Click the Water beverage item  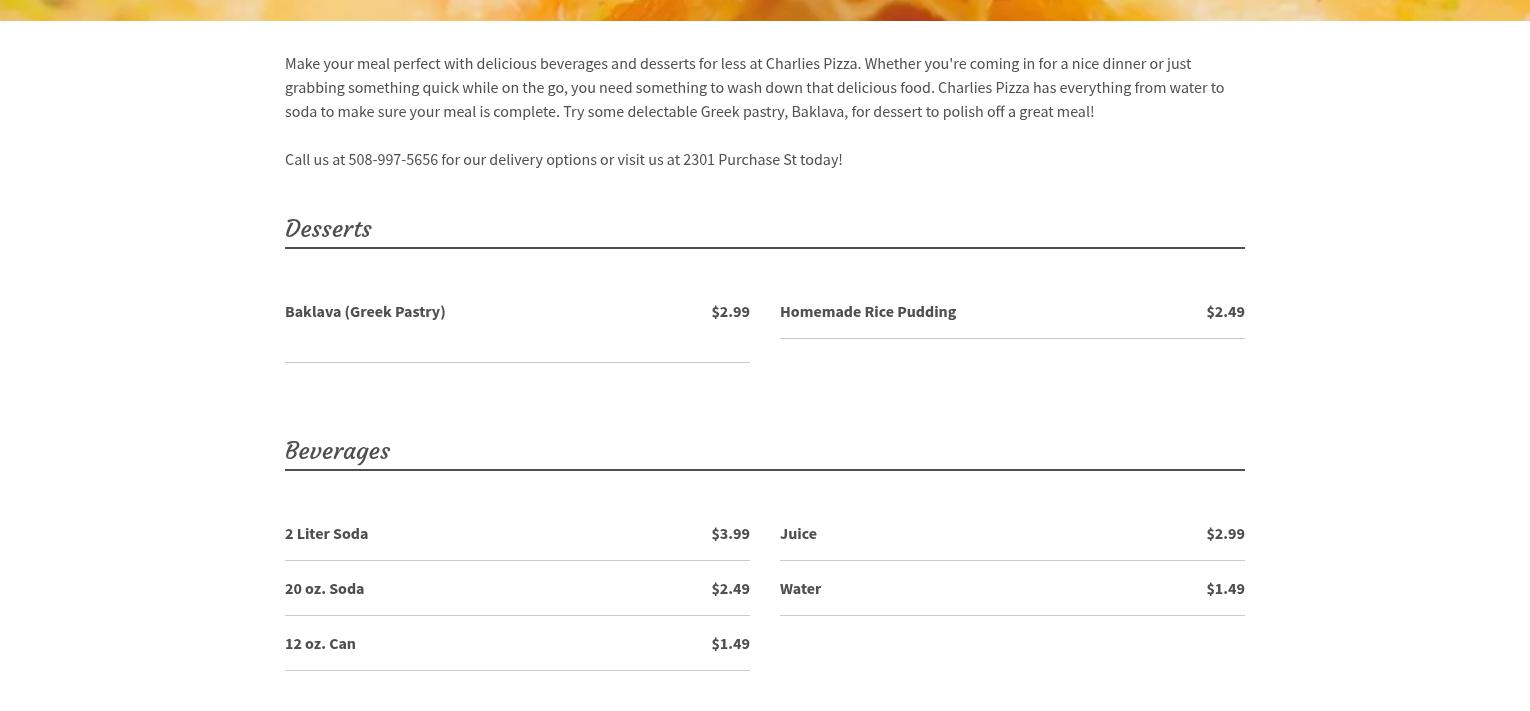pos(800,589)
